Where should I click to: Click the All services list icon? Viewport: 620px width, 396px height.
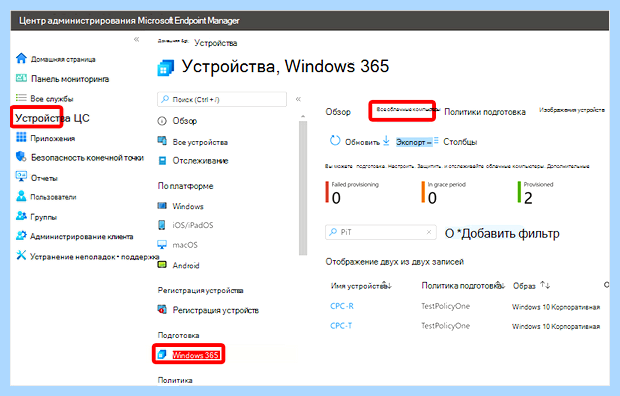click(21, 97)
